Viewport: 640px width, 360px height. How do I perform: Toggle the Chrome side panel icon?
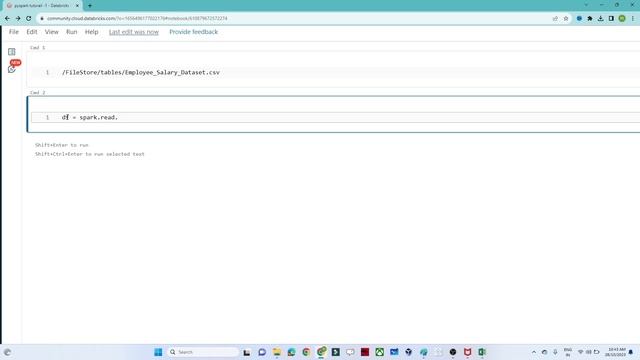coord(611,18)
